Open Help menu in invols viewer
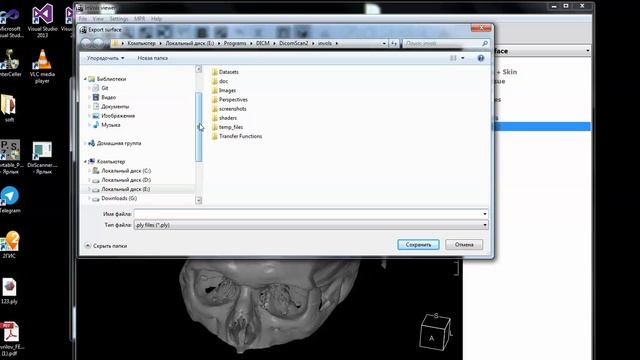640x360 pixels. 156,19
